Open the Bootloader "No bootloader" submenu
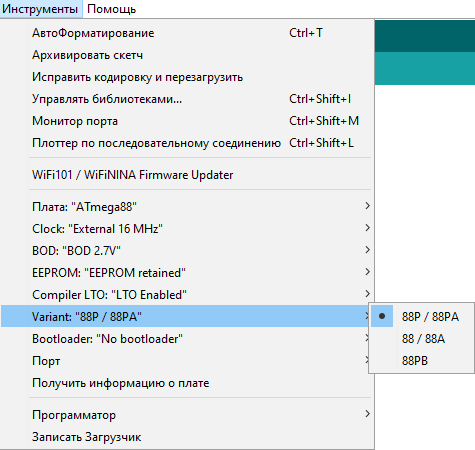Screen dimensions: 475x450 coord(187,338)
